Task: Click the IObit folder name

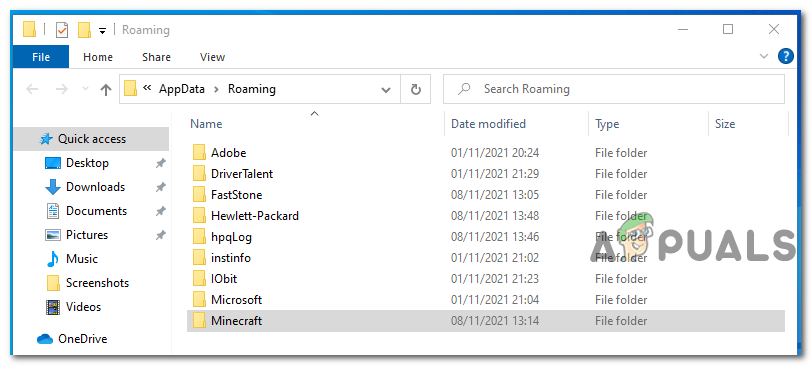Action: (224, 279)
